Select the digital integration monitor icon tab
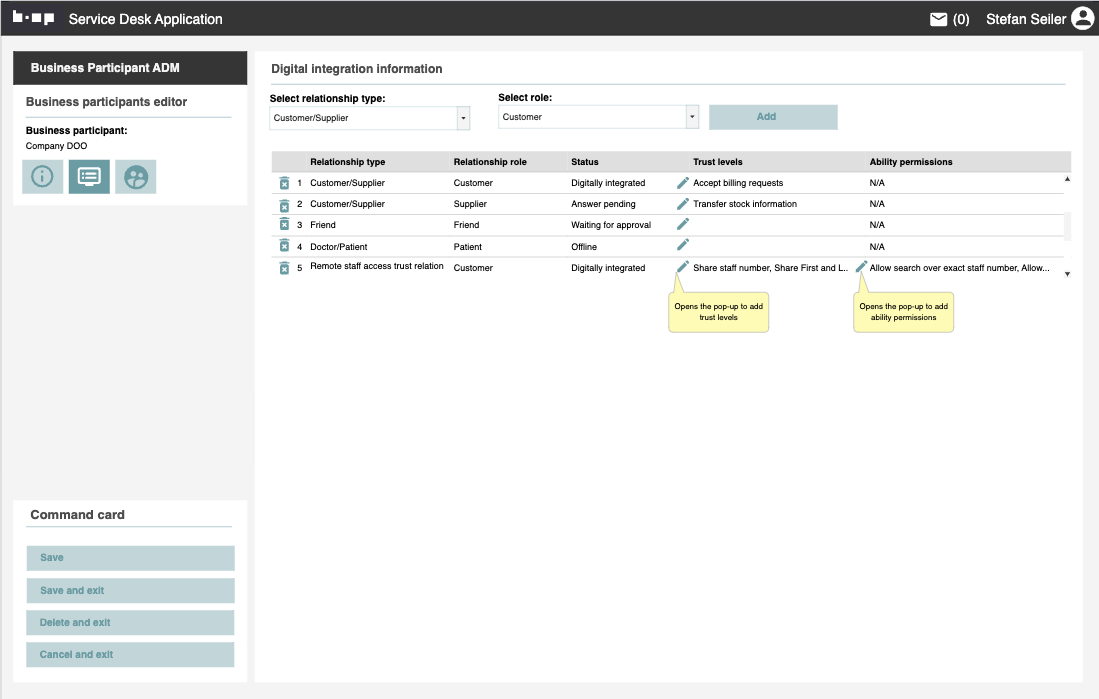 89,177
